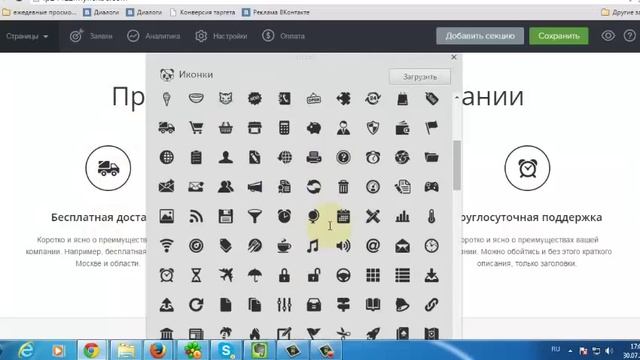
Task: Select the printer icon
Action: coord(314,158)
